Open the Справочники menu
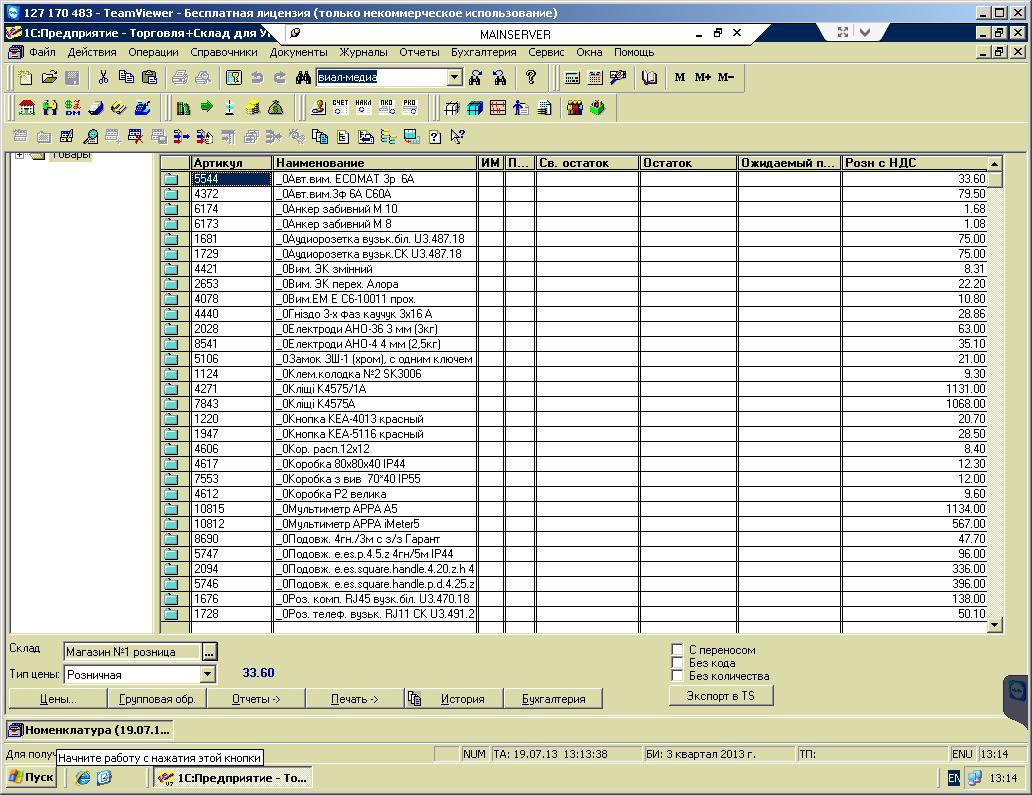The width and height of the screenshot is (1032, 795). tap(224, 52)
